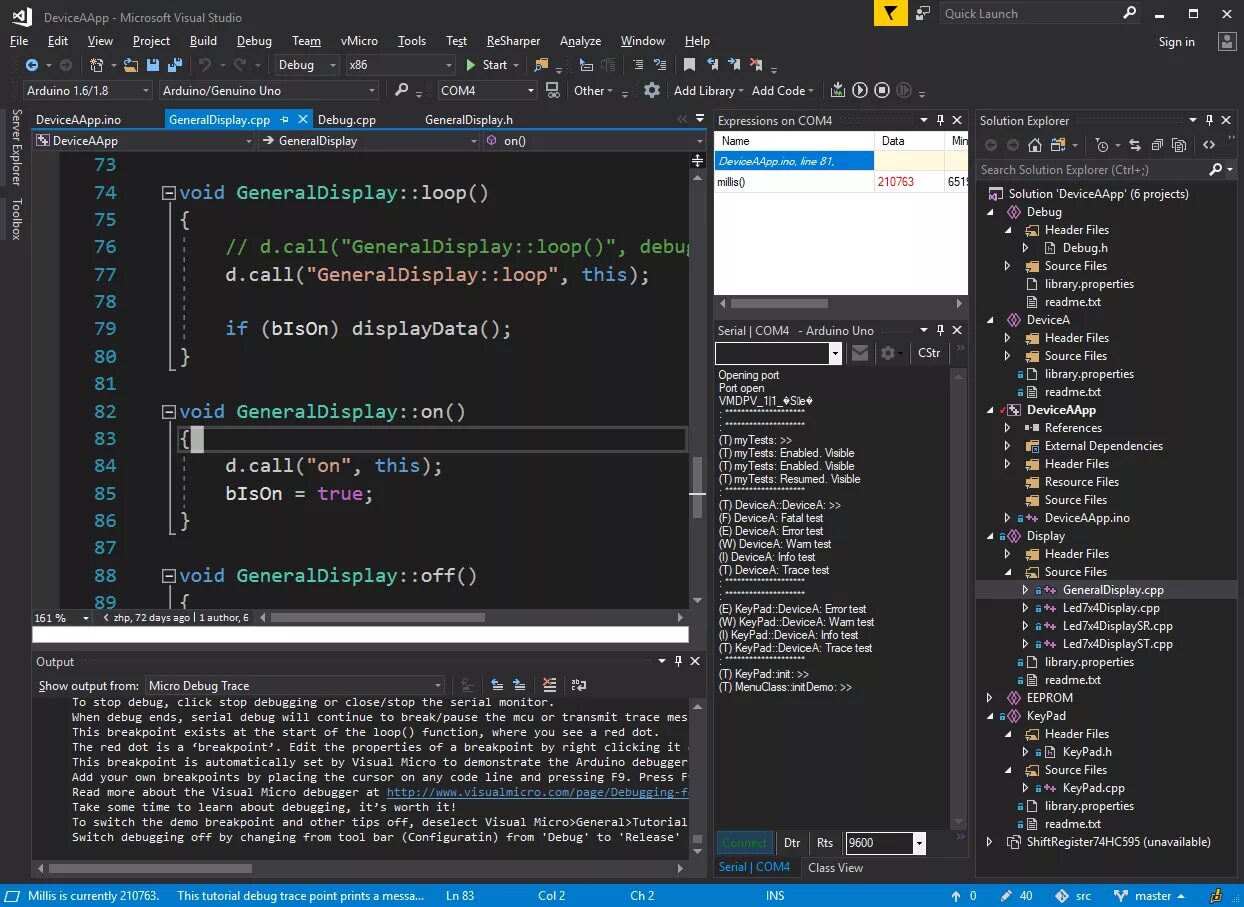Collapse the GeneralDisplay::loop() code block
Screen dimensions: 1244x907
tap(170, 193)
